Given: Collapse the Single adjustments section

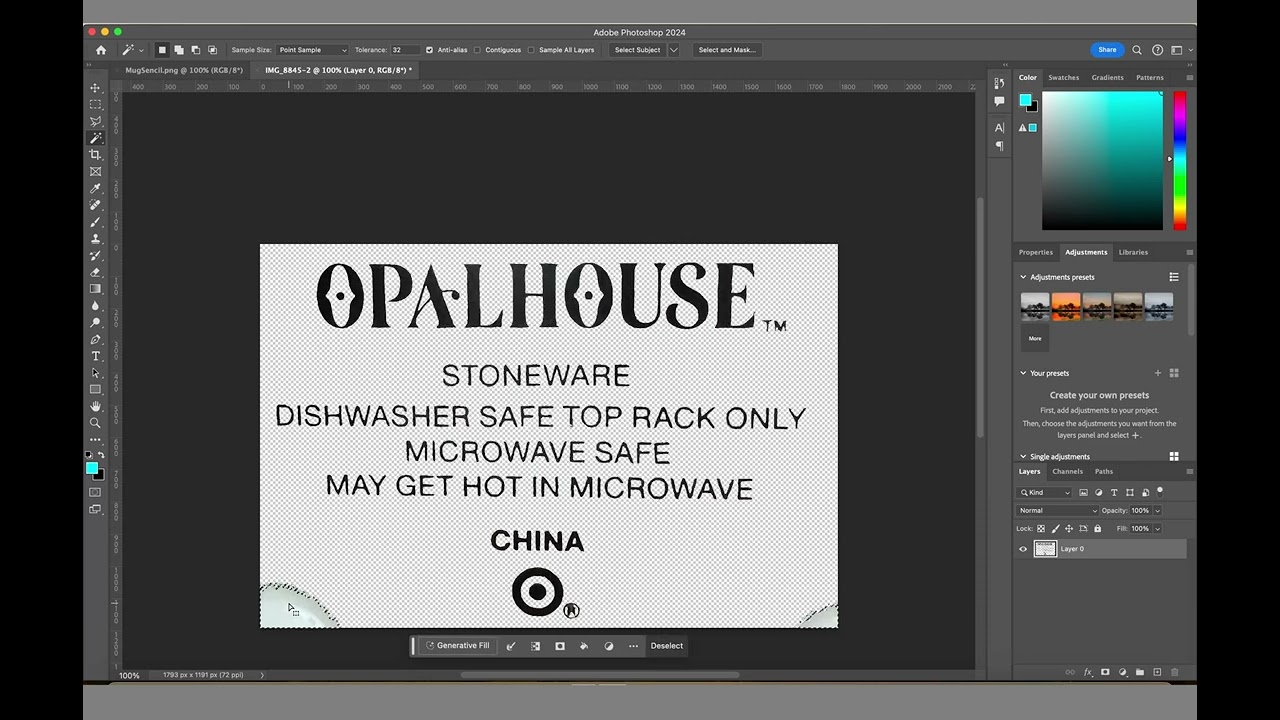Looking at the screenshot, I should point(1023,457).
